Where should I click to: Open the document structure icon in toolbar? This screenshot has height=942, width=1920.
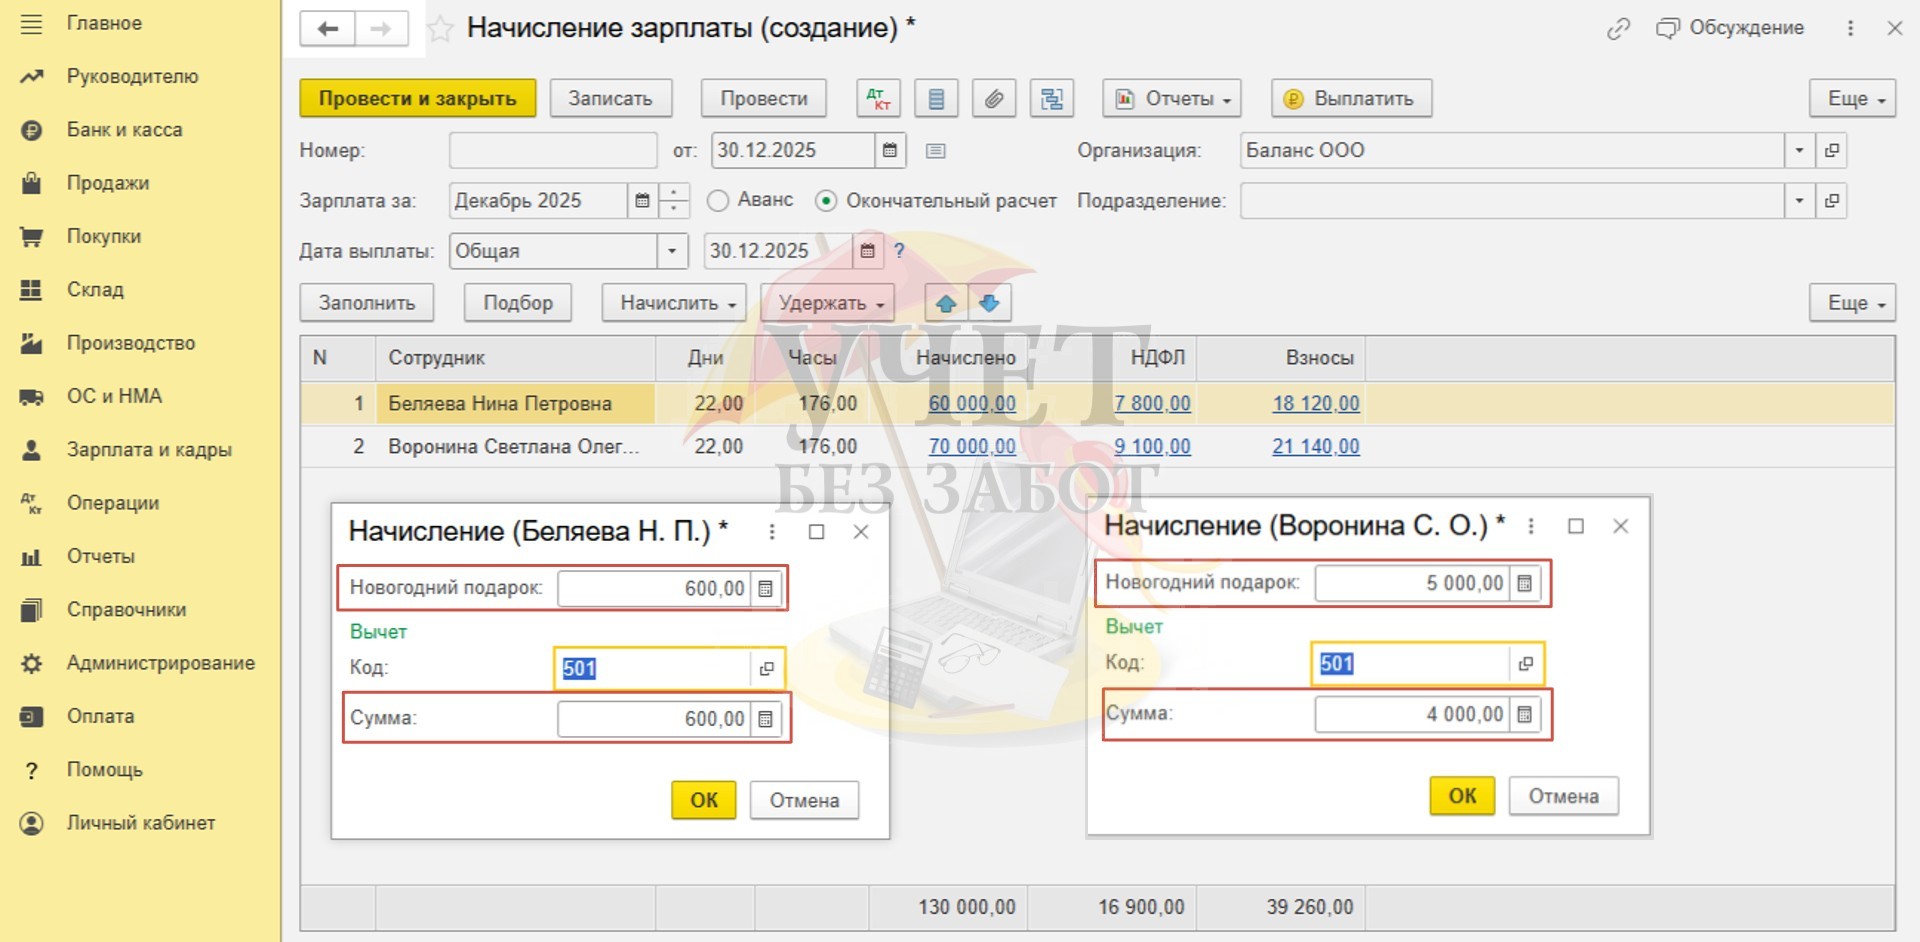(1051, 99)
